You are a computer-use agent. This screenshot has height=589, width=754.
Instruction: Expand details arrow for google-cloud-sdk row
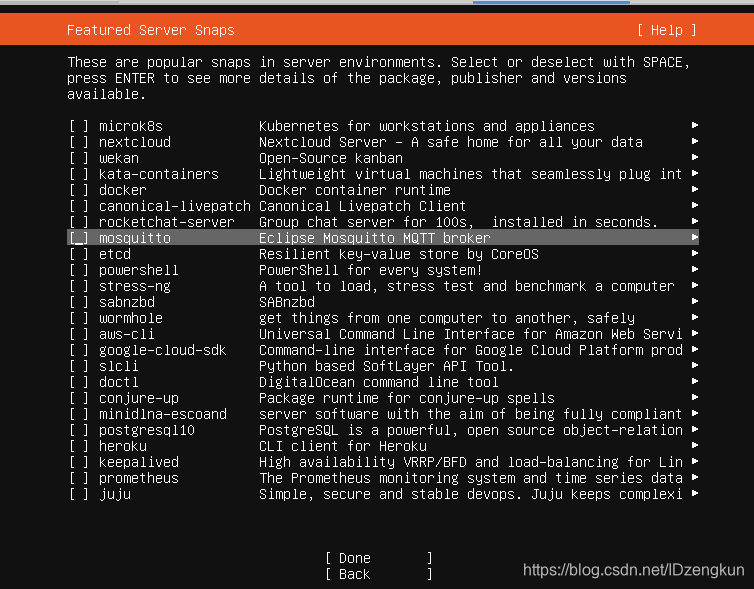(695, 349)
